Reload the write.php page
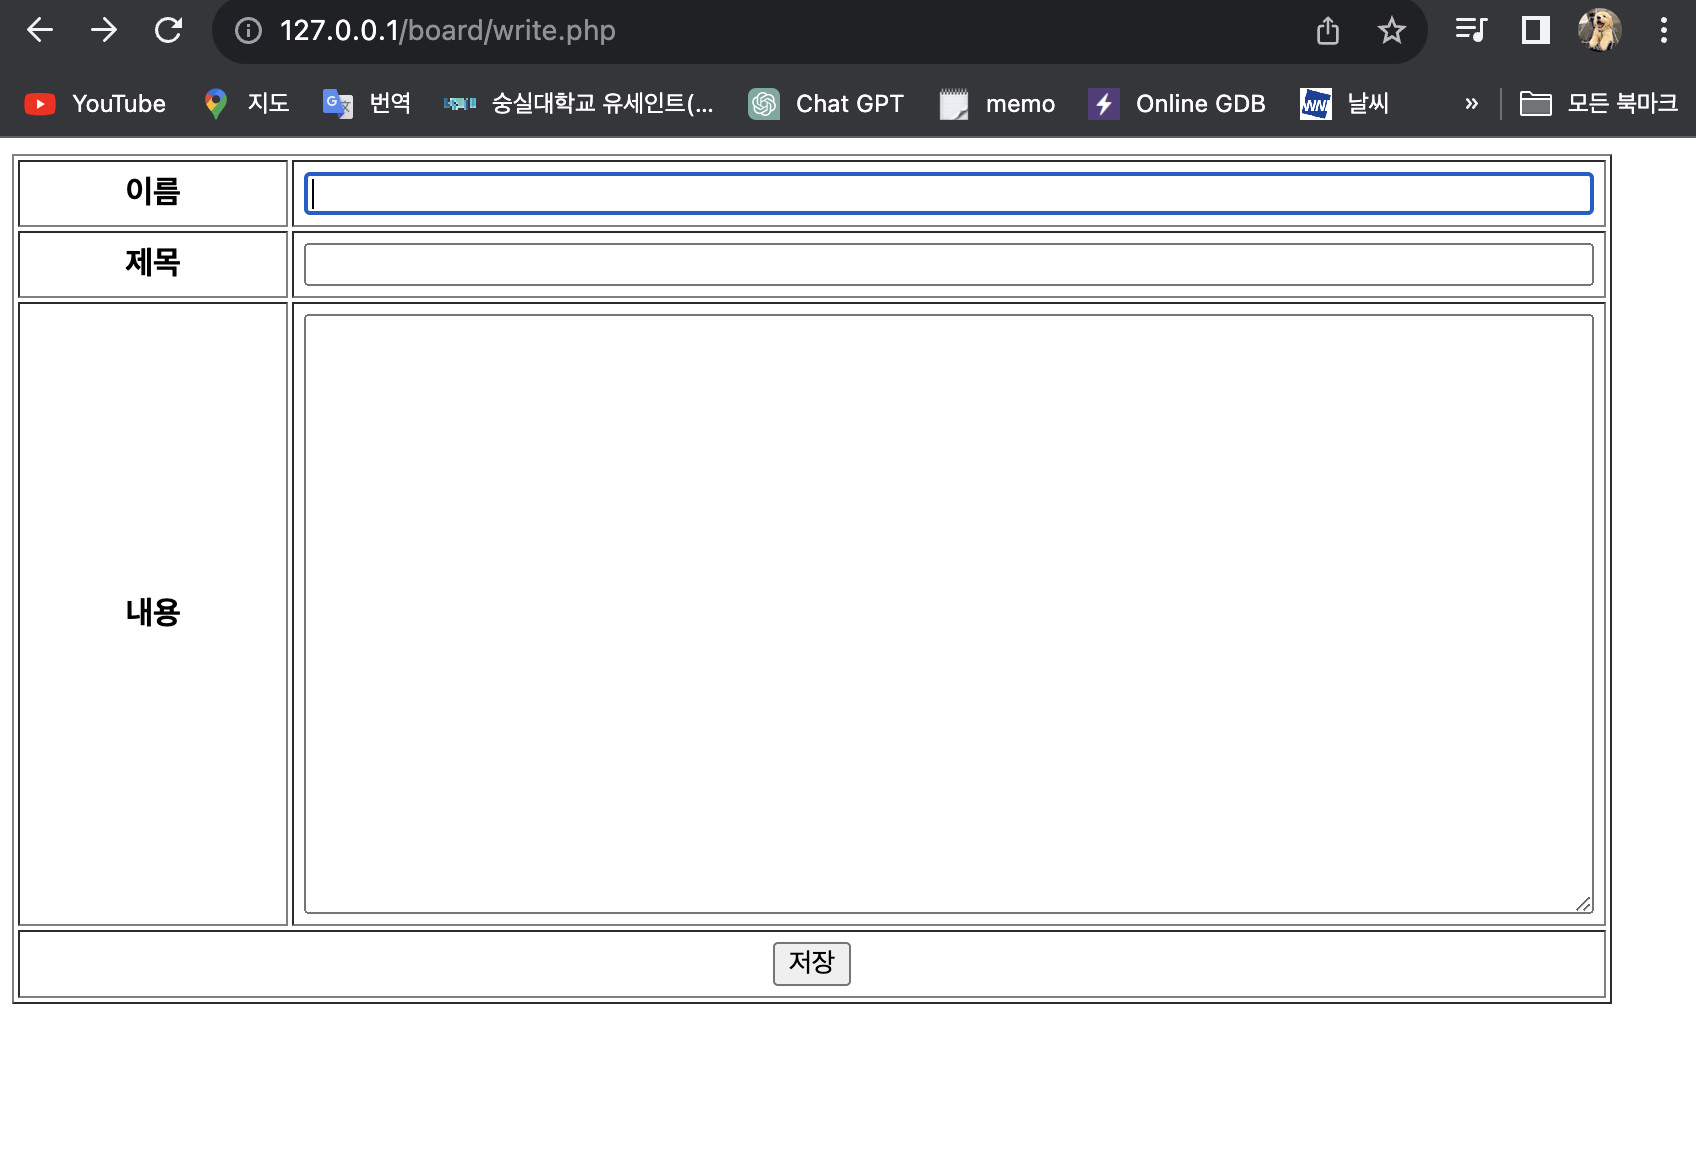This screenshot has width=1696, height=1150. (x=168, y=30)
